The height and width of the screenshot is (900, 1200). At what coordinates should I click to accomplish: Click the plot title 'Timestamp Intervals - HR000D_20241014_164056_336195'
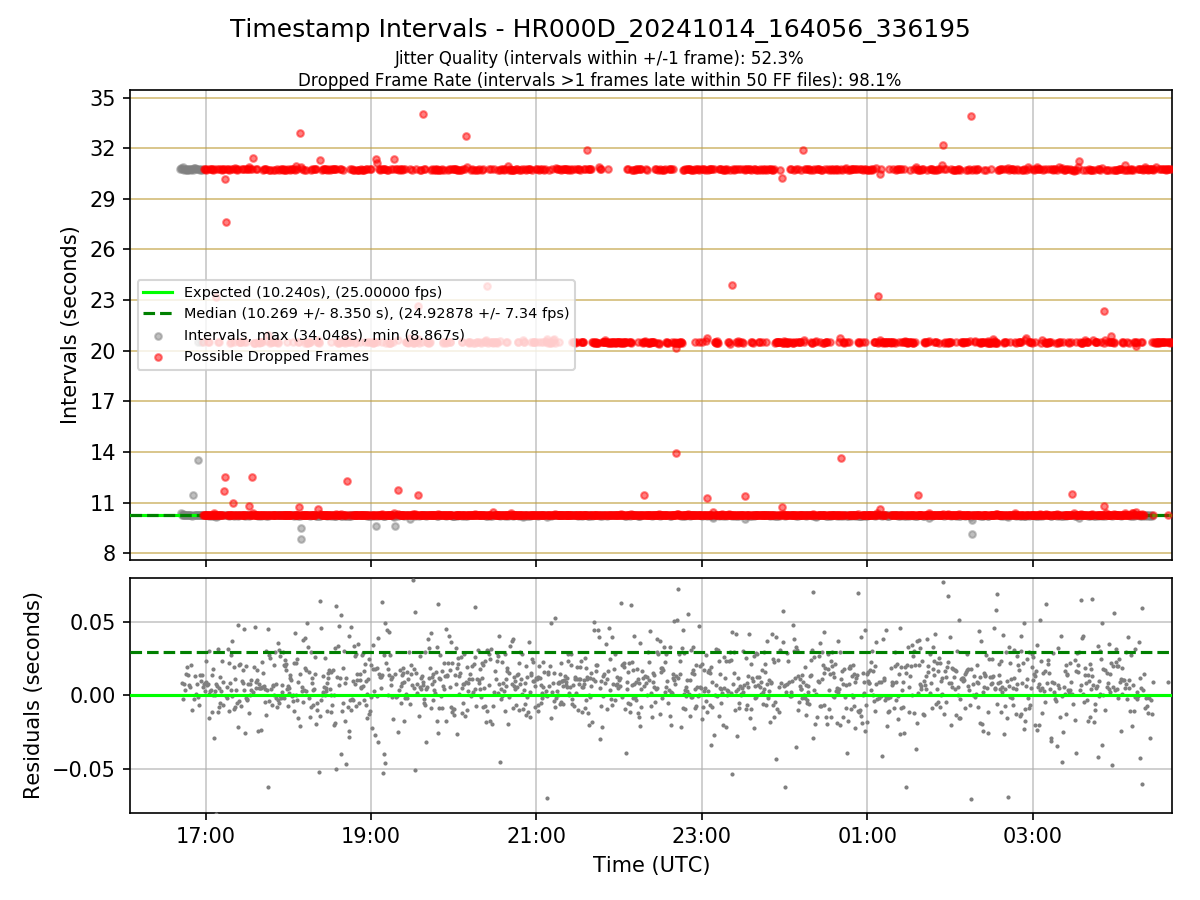[x=600, y=29]
